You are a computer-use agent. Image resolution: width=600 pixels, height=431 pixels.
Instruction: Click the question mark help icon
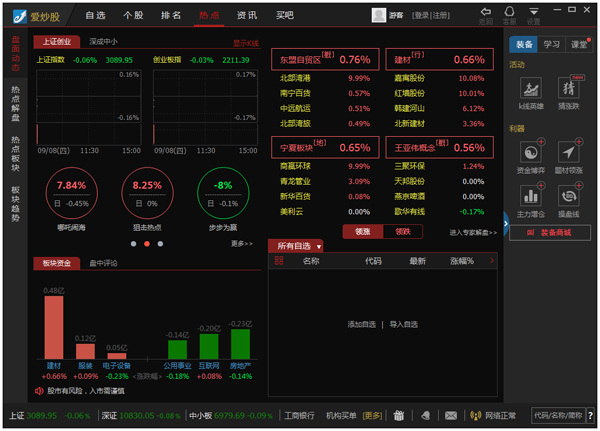591,416
